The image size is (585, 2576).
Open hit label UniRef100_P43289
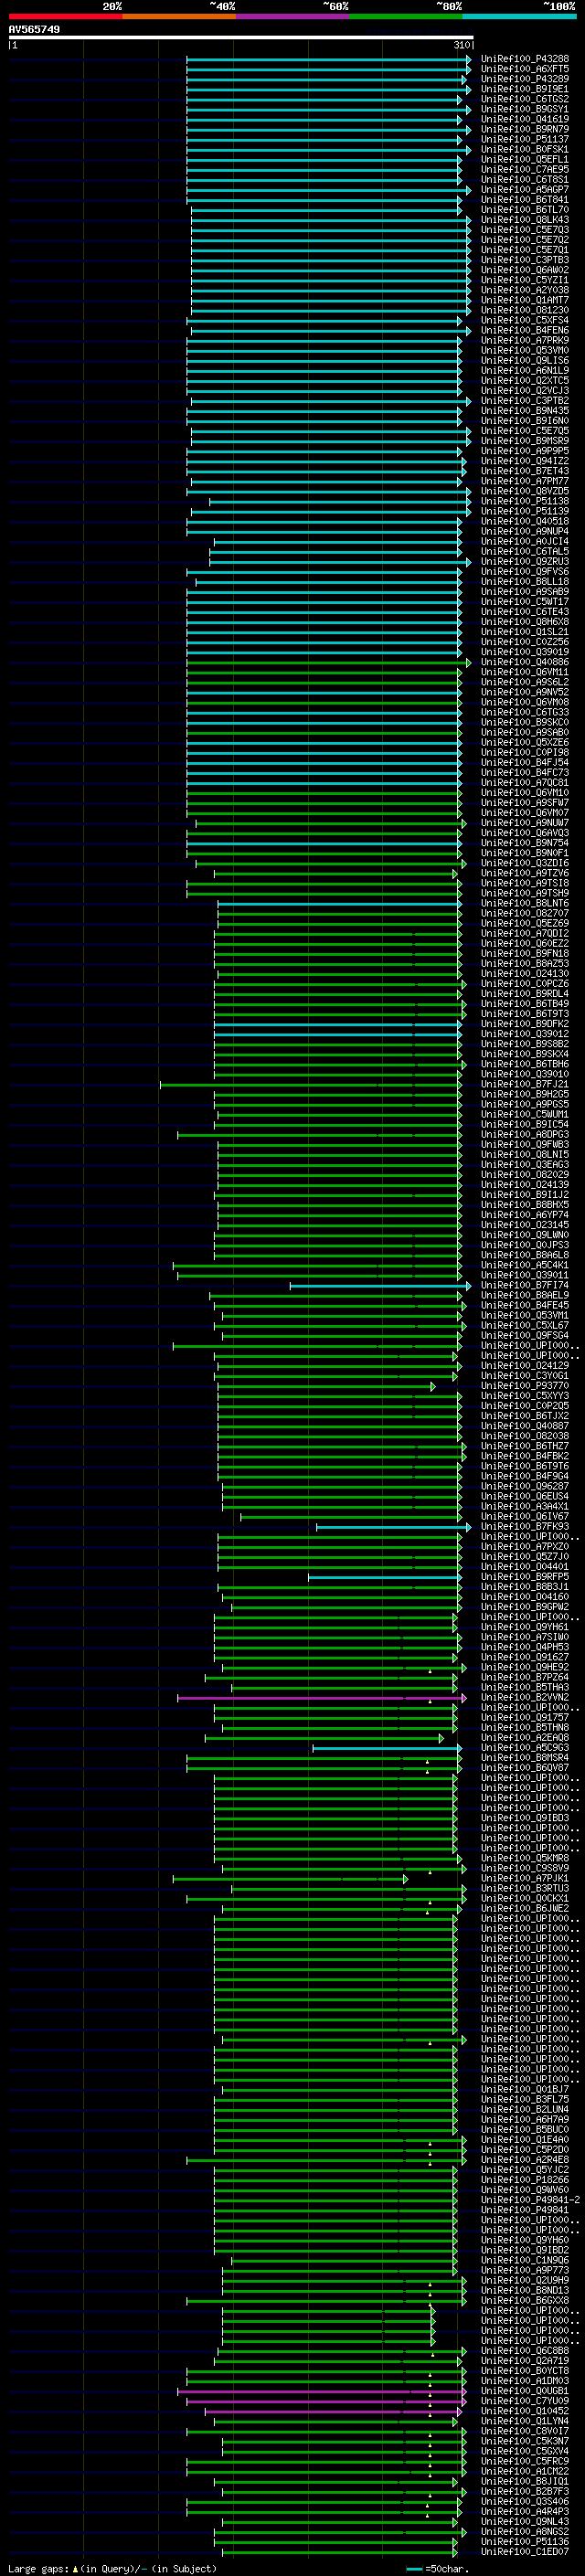pyautogui.click(x=525, y=79)
